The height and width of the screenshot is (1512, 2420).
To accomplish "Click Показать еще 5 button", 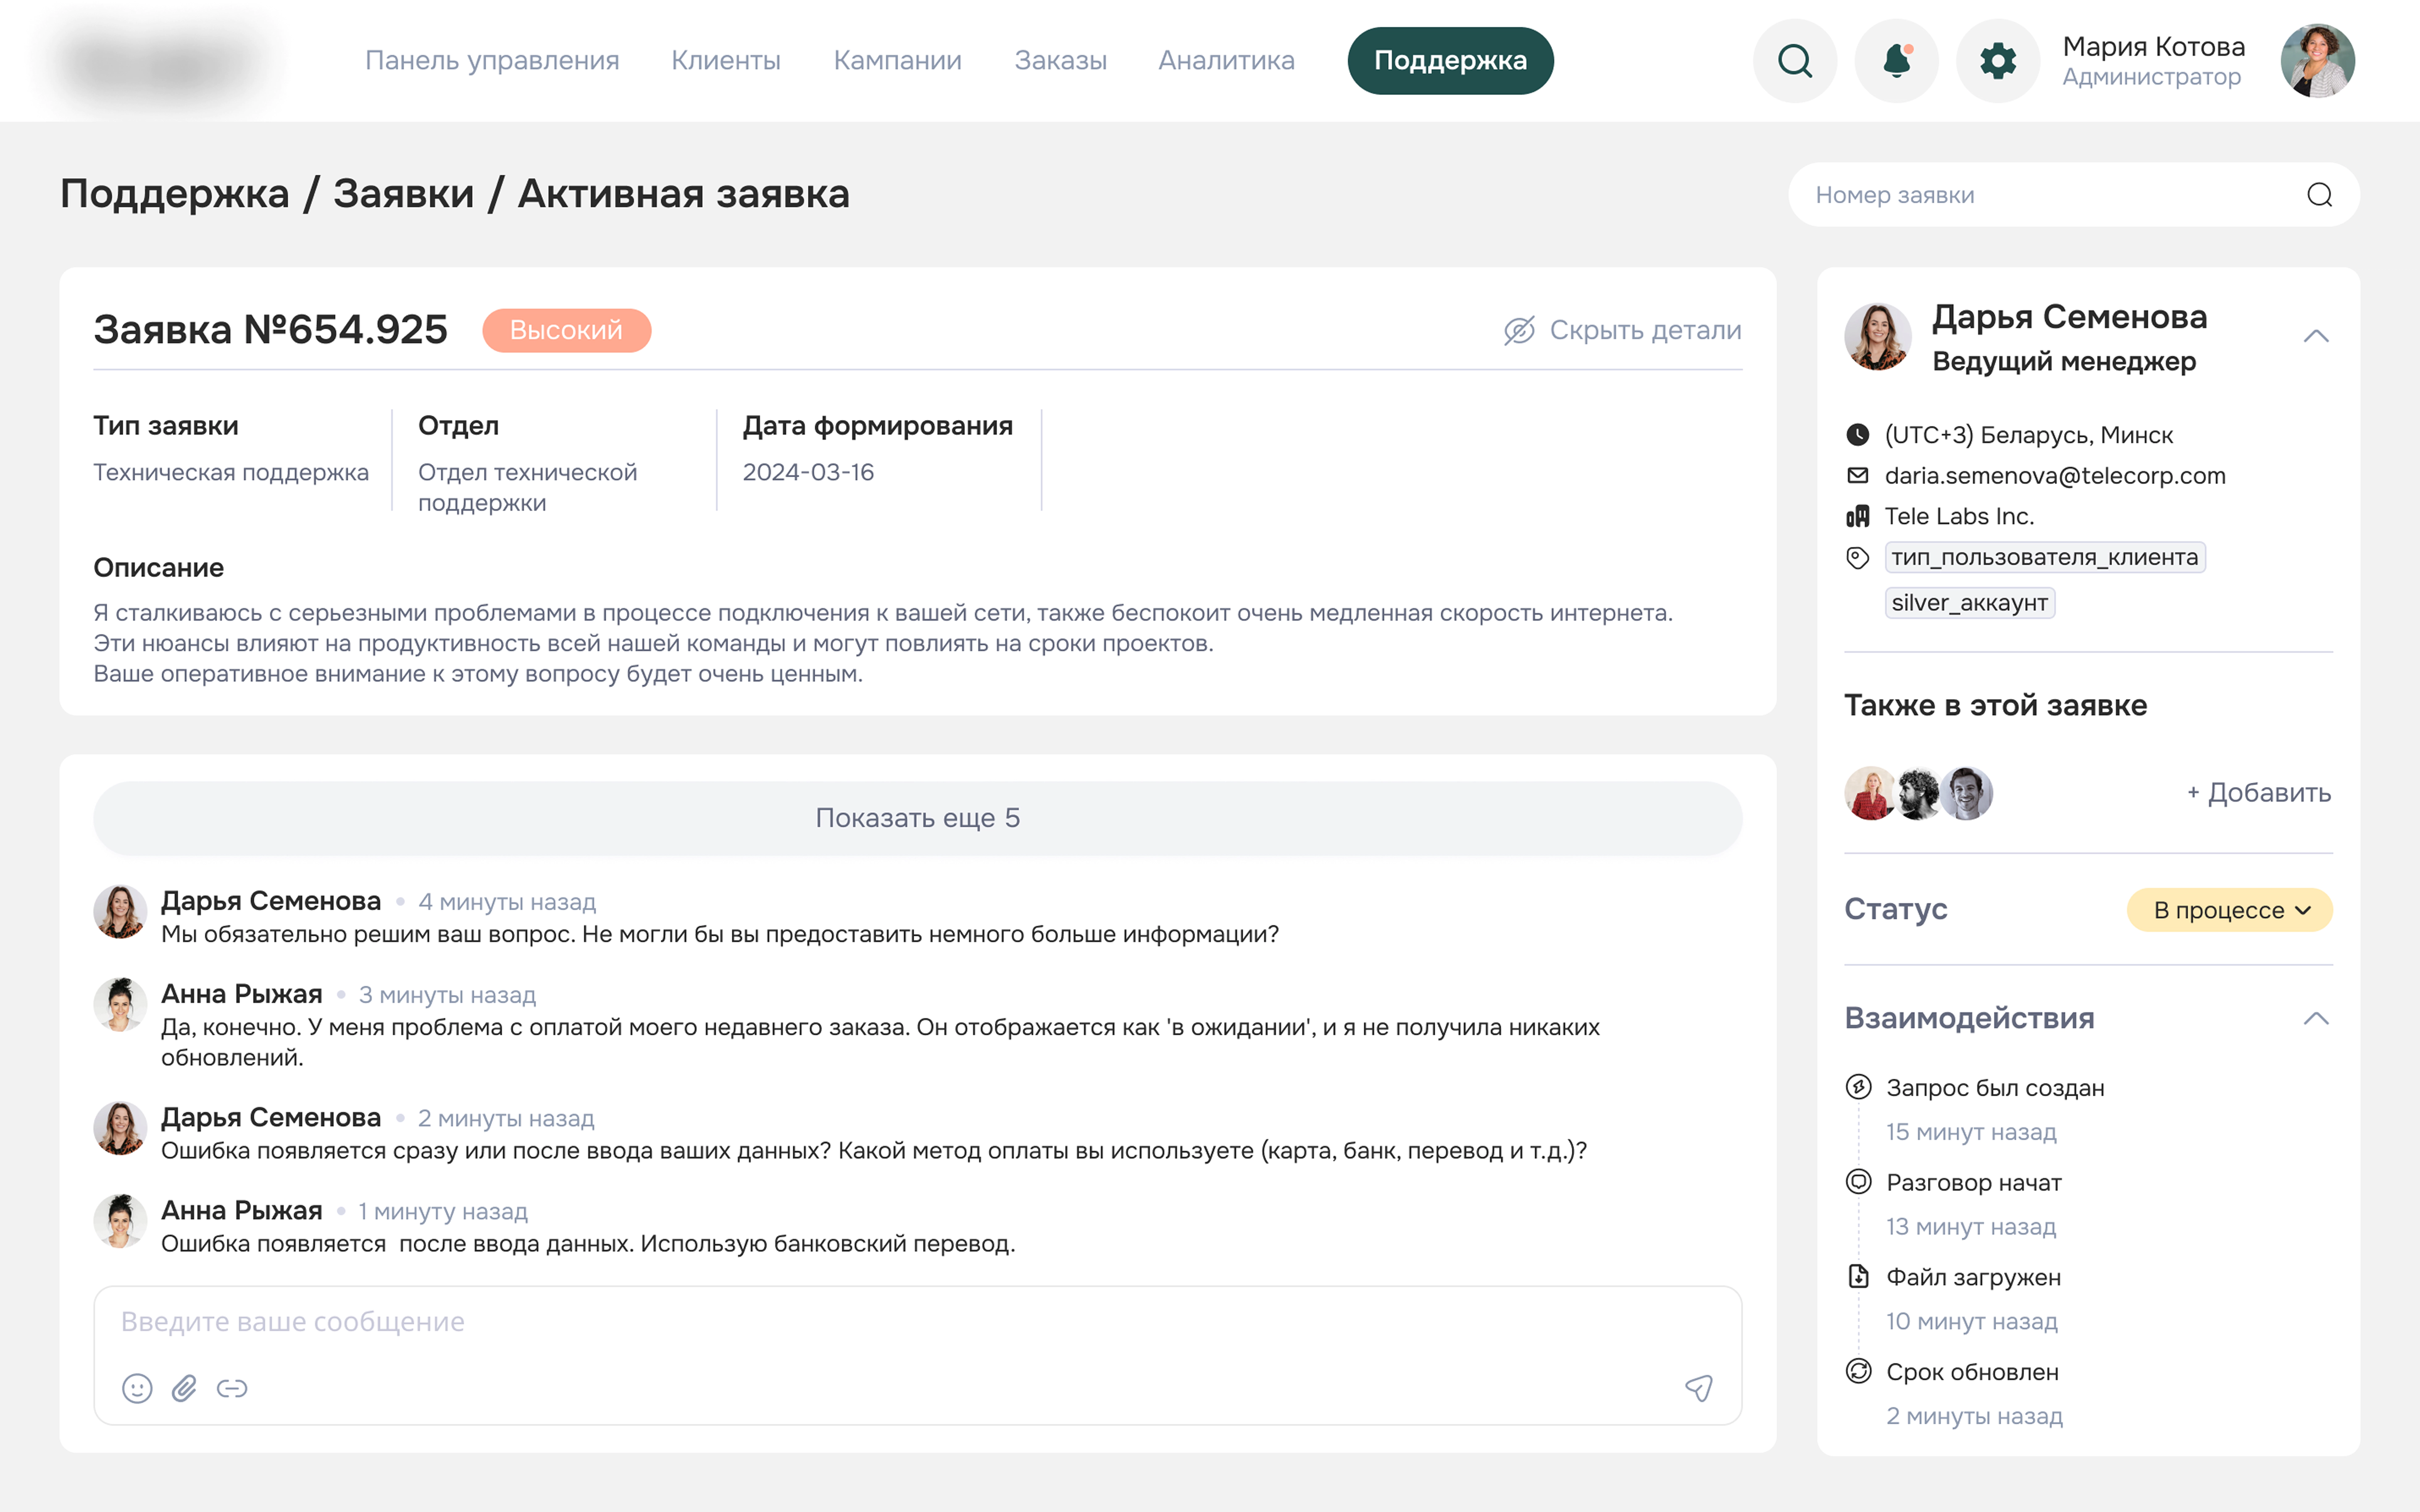I will (x=917, y=818).
